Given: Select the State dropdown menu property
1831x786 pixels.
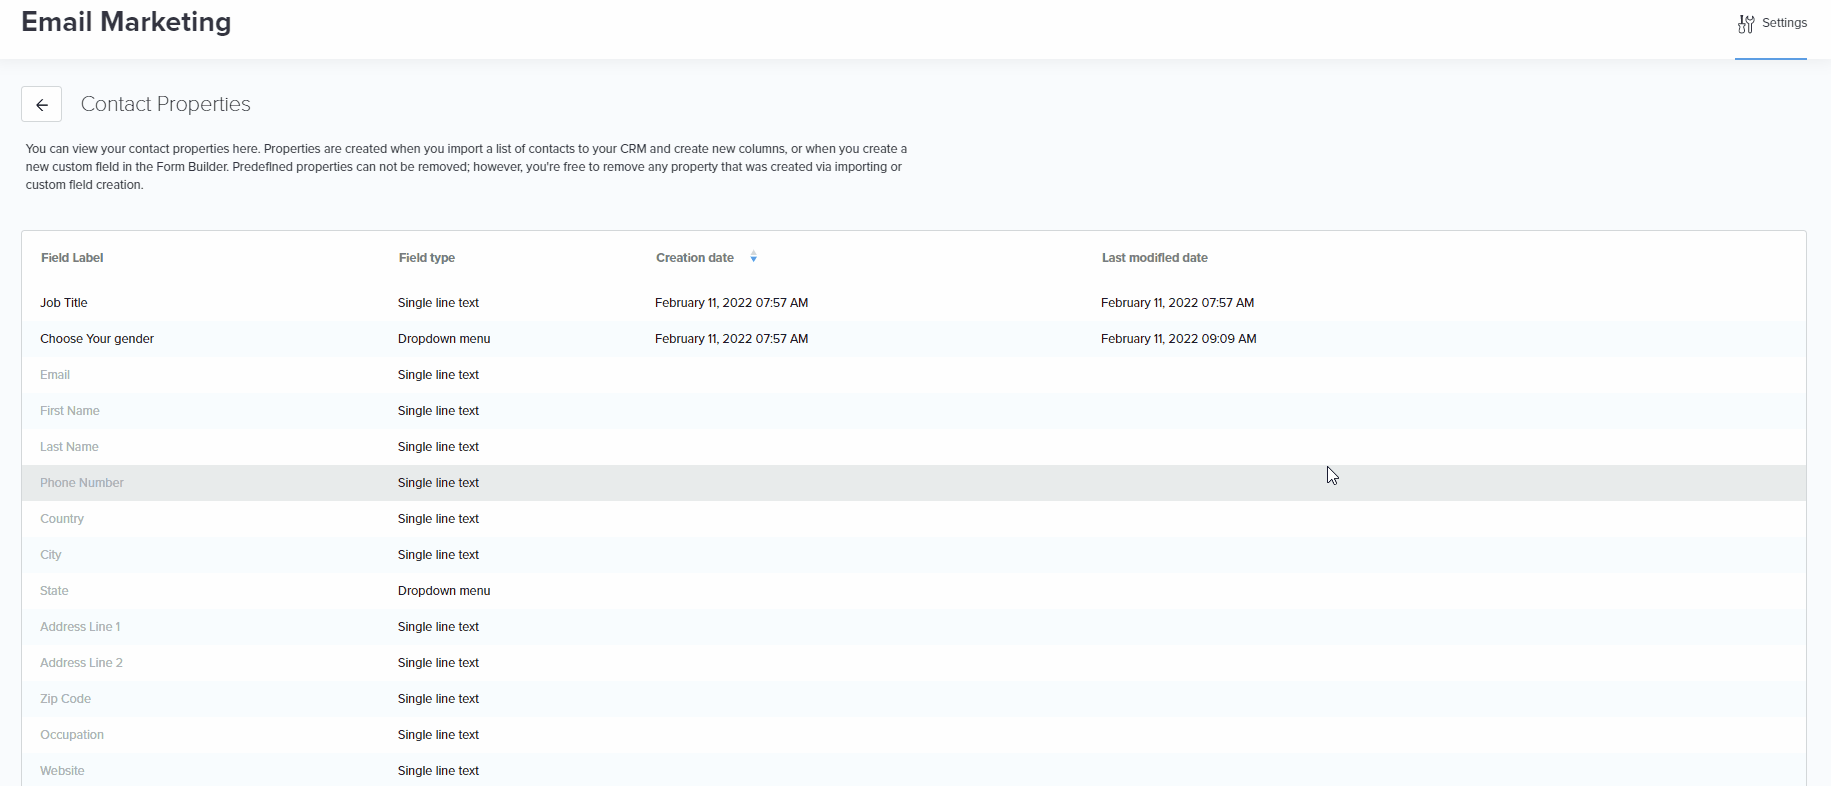Looking at the screenshot, I should 54,591.
